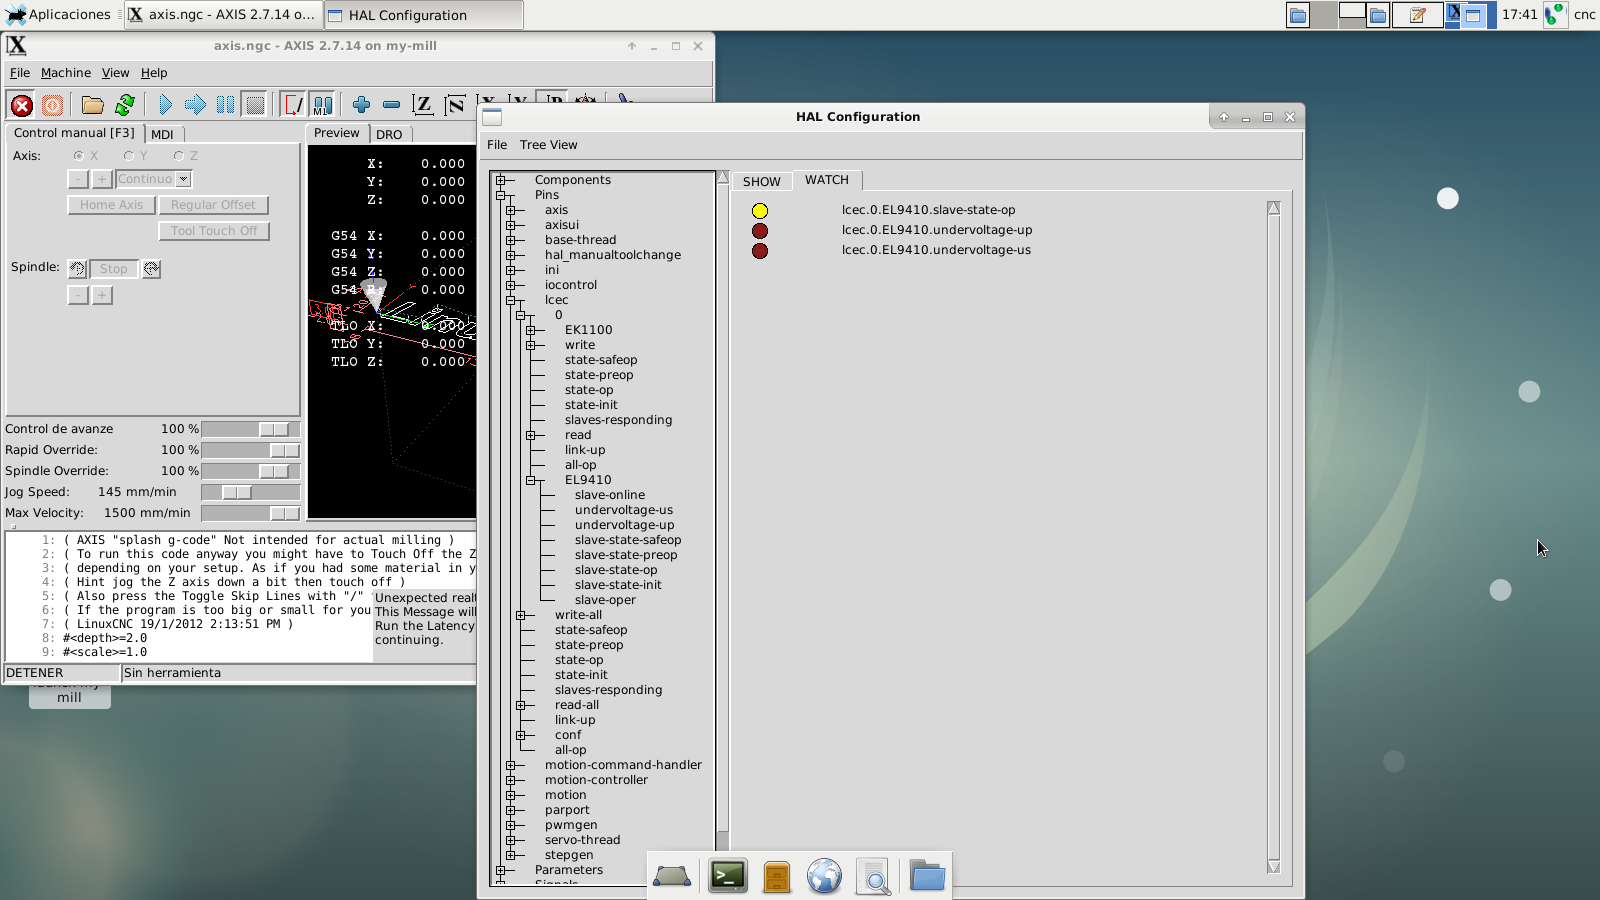Viewport: 1600px width, 900px height.
Task: Click the jog minus button beside Continuo
Action: pos(78,179)
